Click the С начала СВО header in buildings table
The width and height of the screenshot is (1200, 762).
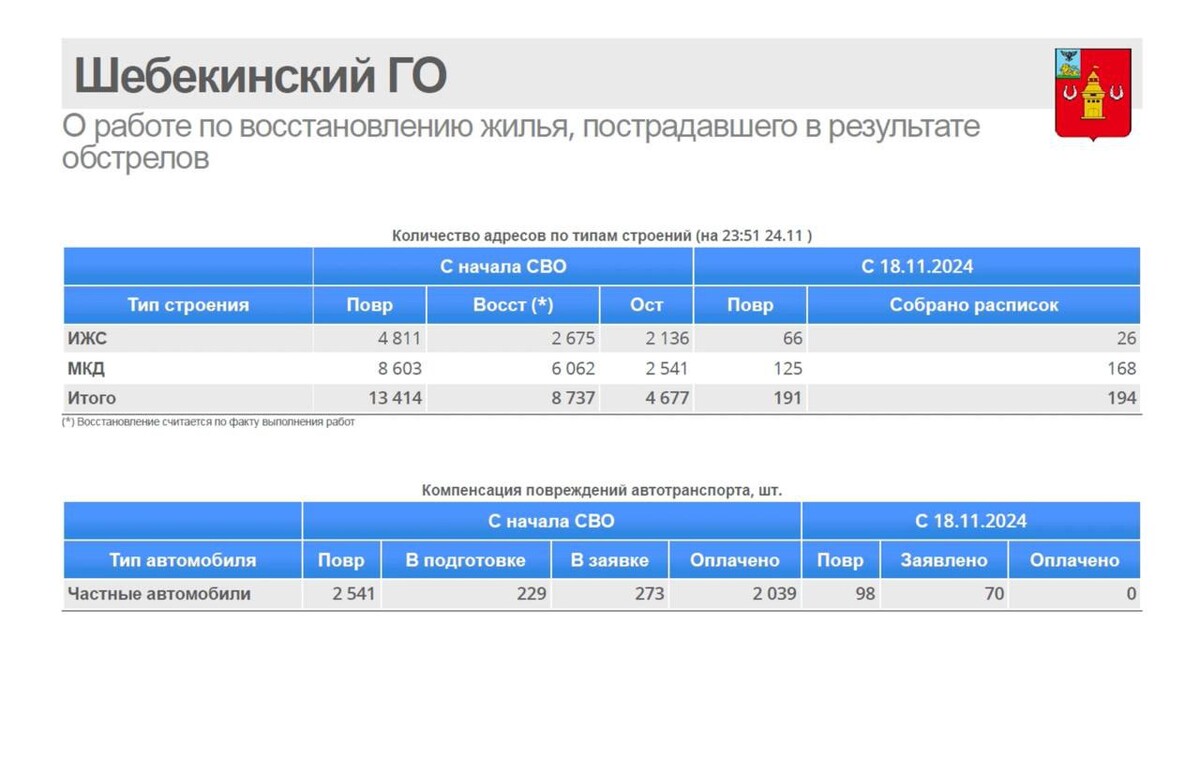coord(503,267)
